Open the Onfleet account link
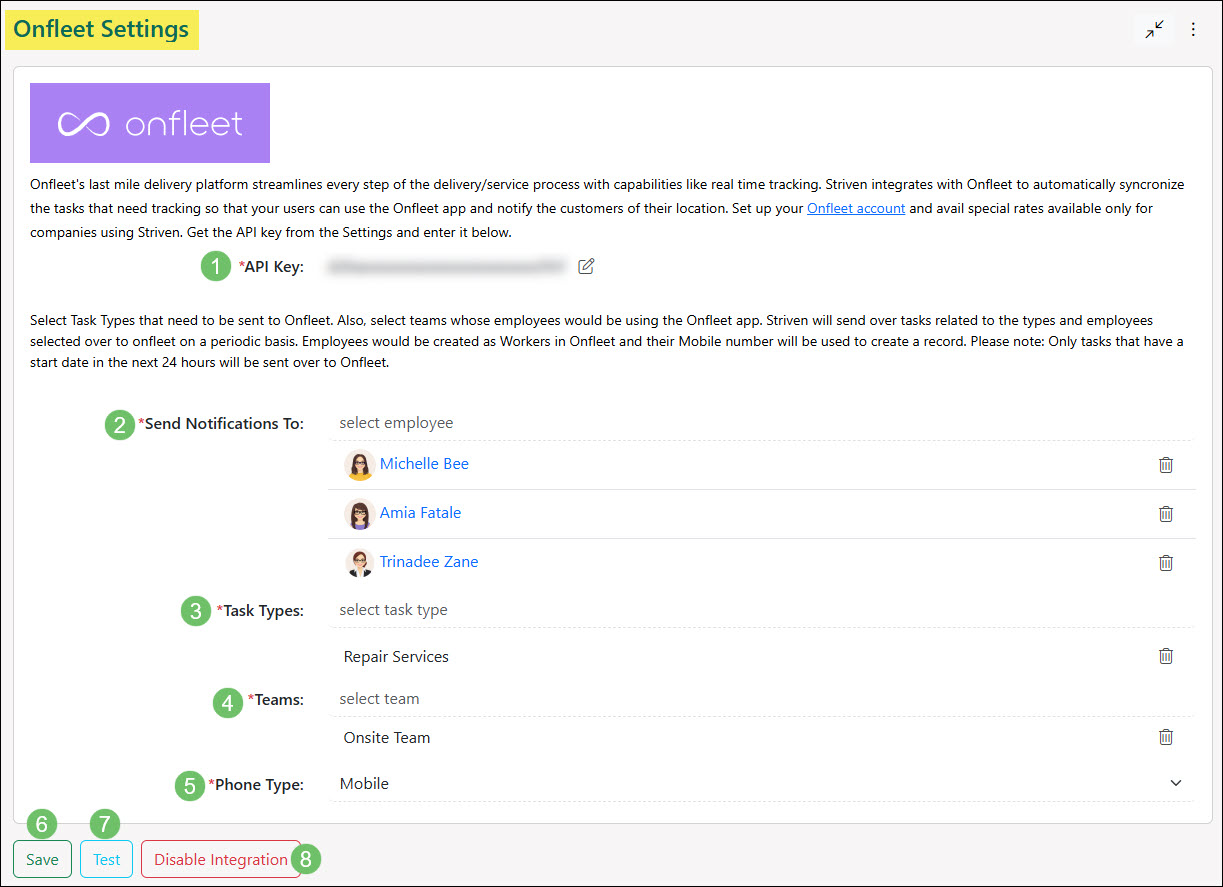This screenshot has width=1223, height=887. pyautogui.click(x=856, y=208)
